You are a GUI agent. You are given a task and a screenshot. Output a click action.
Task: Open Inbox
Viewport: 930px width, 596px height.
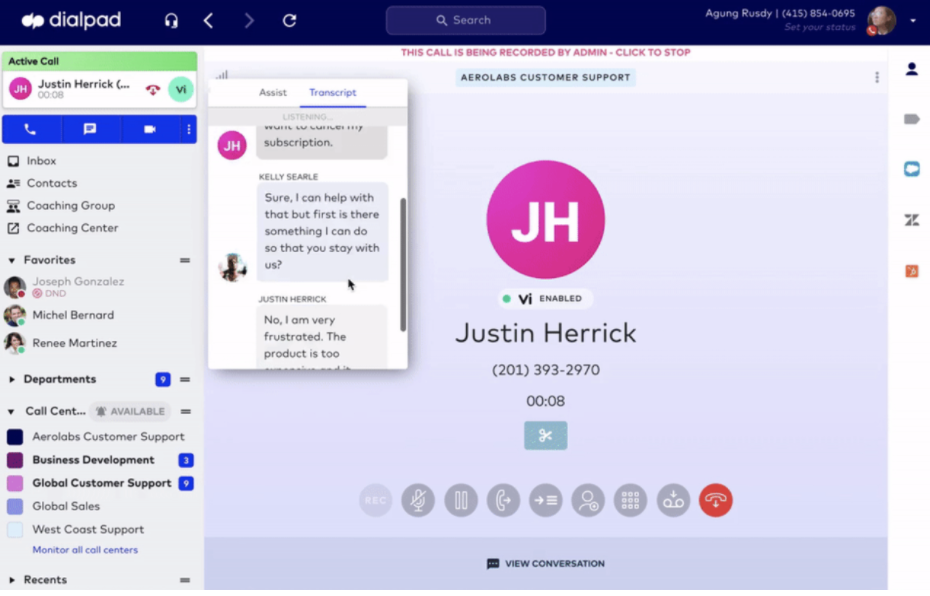coord(41,161)
